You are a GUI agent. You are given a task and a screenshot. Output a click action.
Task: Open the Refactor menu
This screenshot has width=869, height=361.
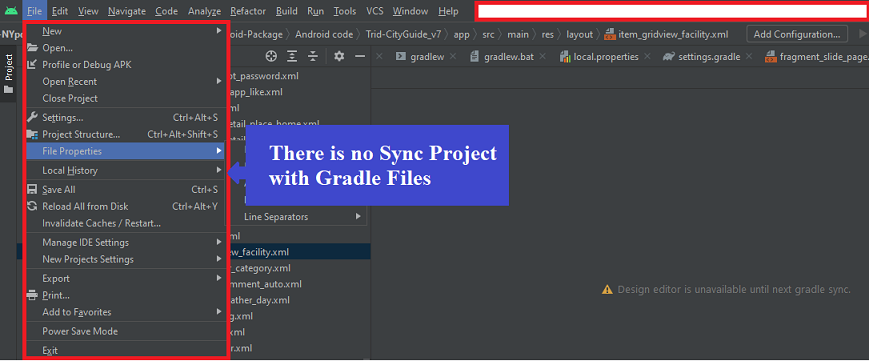pyautogui.click(x=248, y=11)
